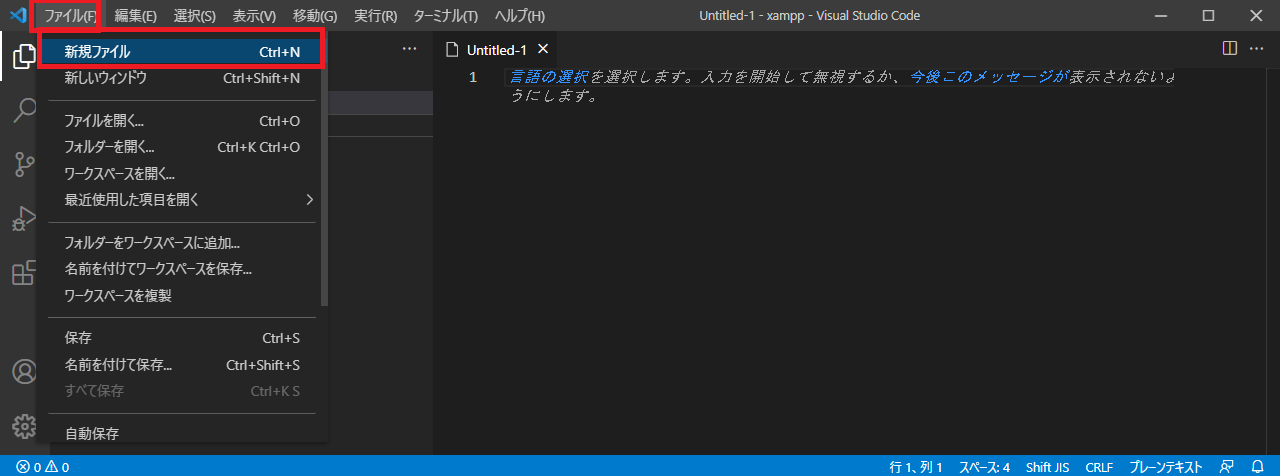Choose 名前を付けてワークスペースを保存... entry
The width and height of the screenshot is (1280, 476).
coord(182,269)
